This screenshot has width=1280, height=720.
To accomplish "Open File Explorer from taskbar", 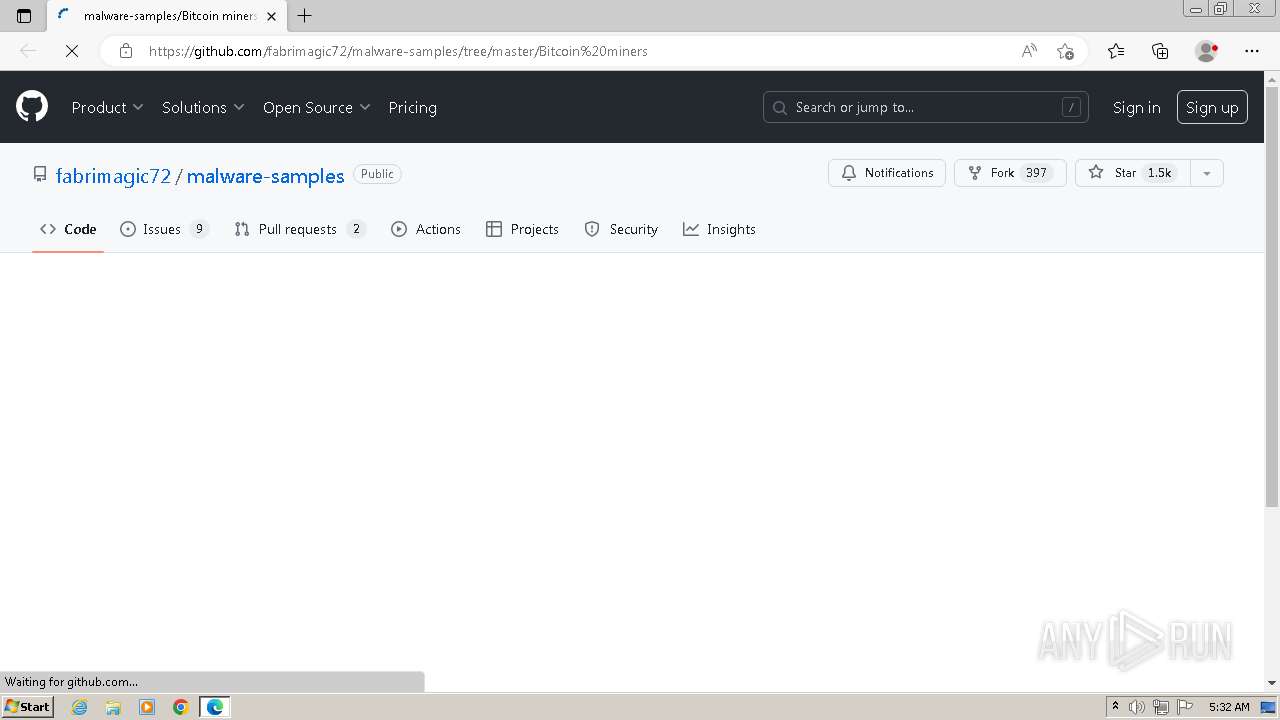I will click(113, 707).
